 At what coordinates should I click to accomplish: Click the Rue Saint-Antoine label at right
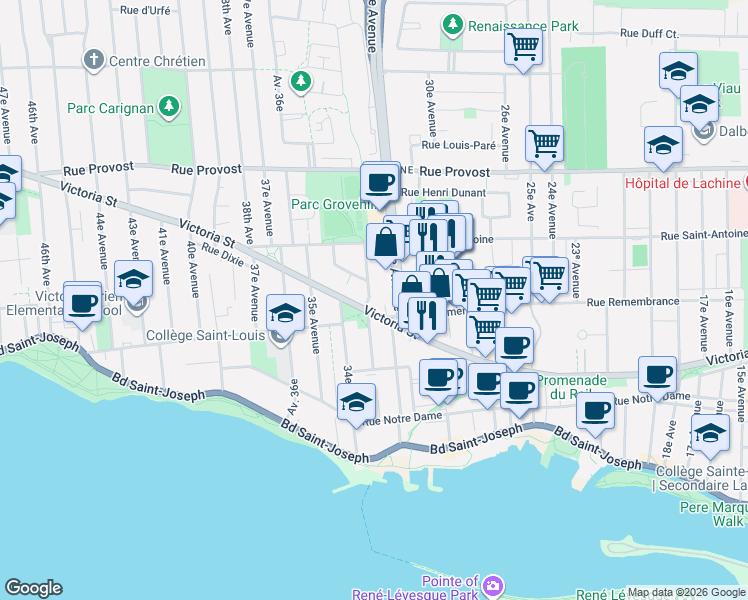coord(704,235)
